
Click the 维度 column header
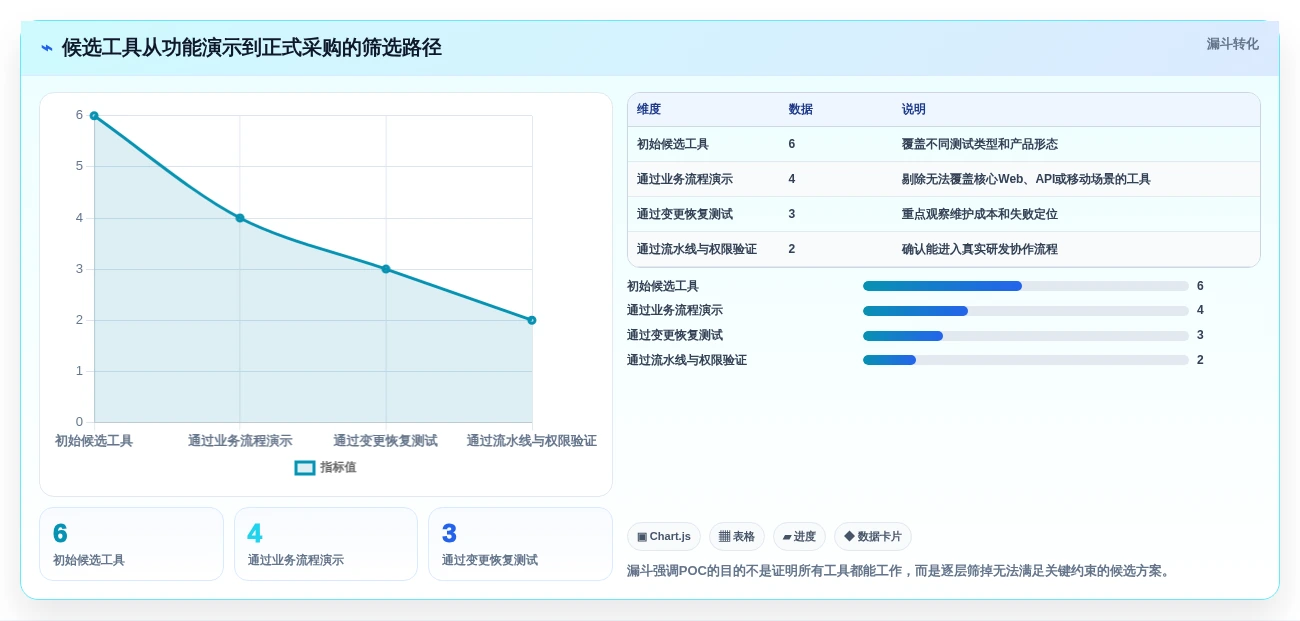click(x=649, y=110)
